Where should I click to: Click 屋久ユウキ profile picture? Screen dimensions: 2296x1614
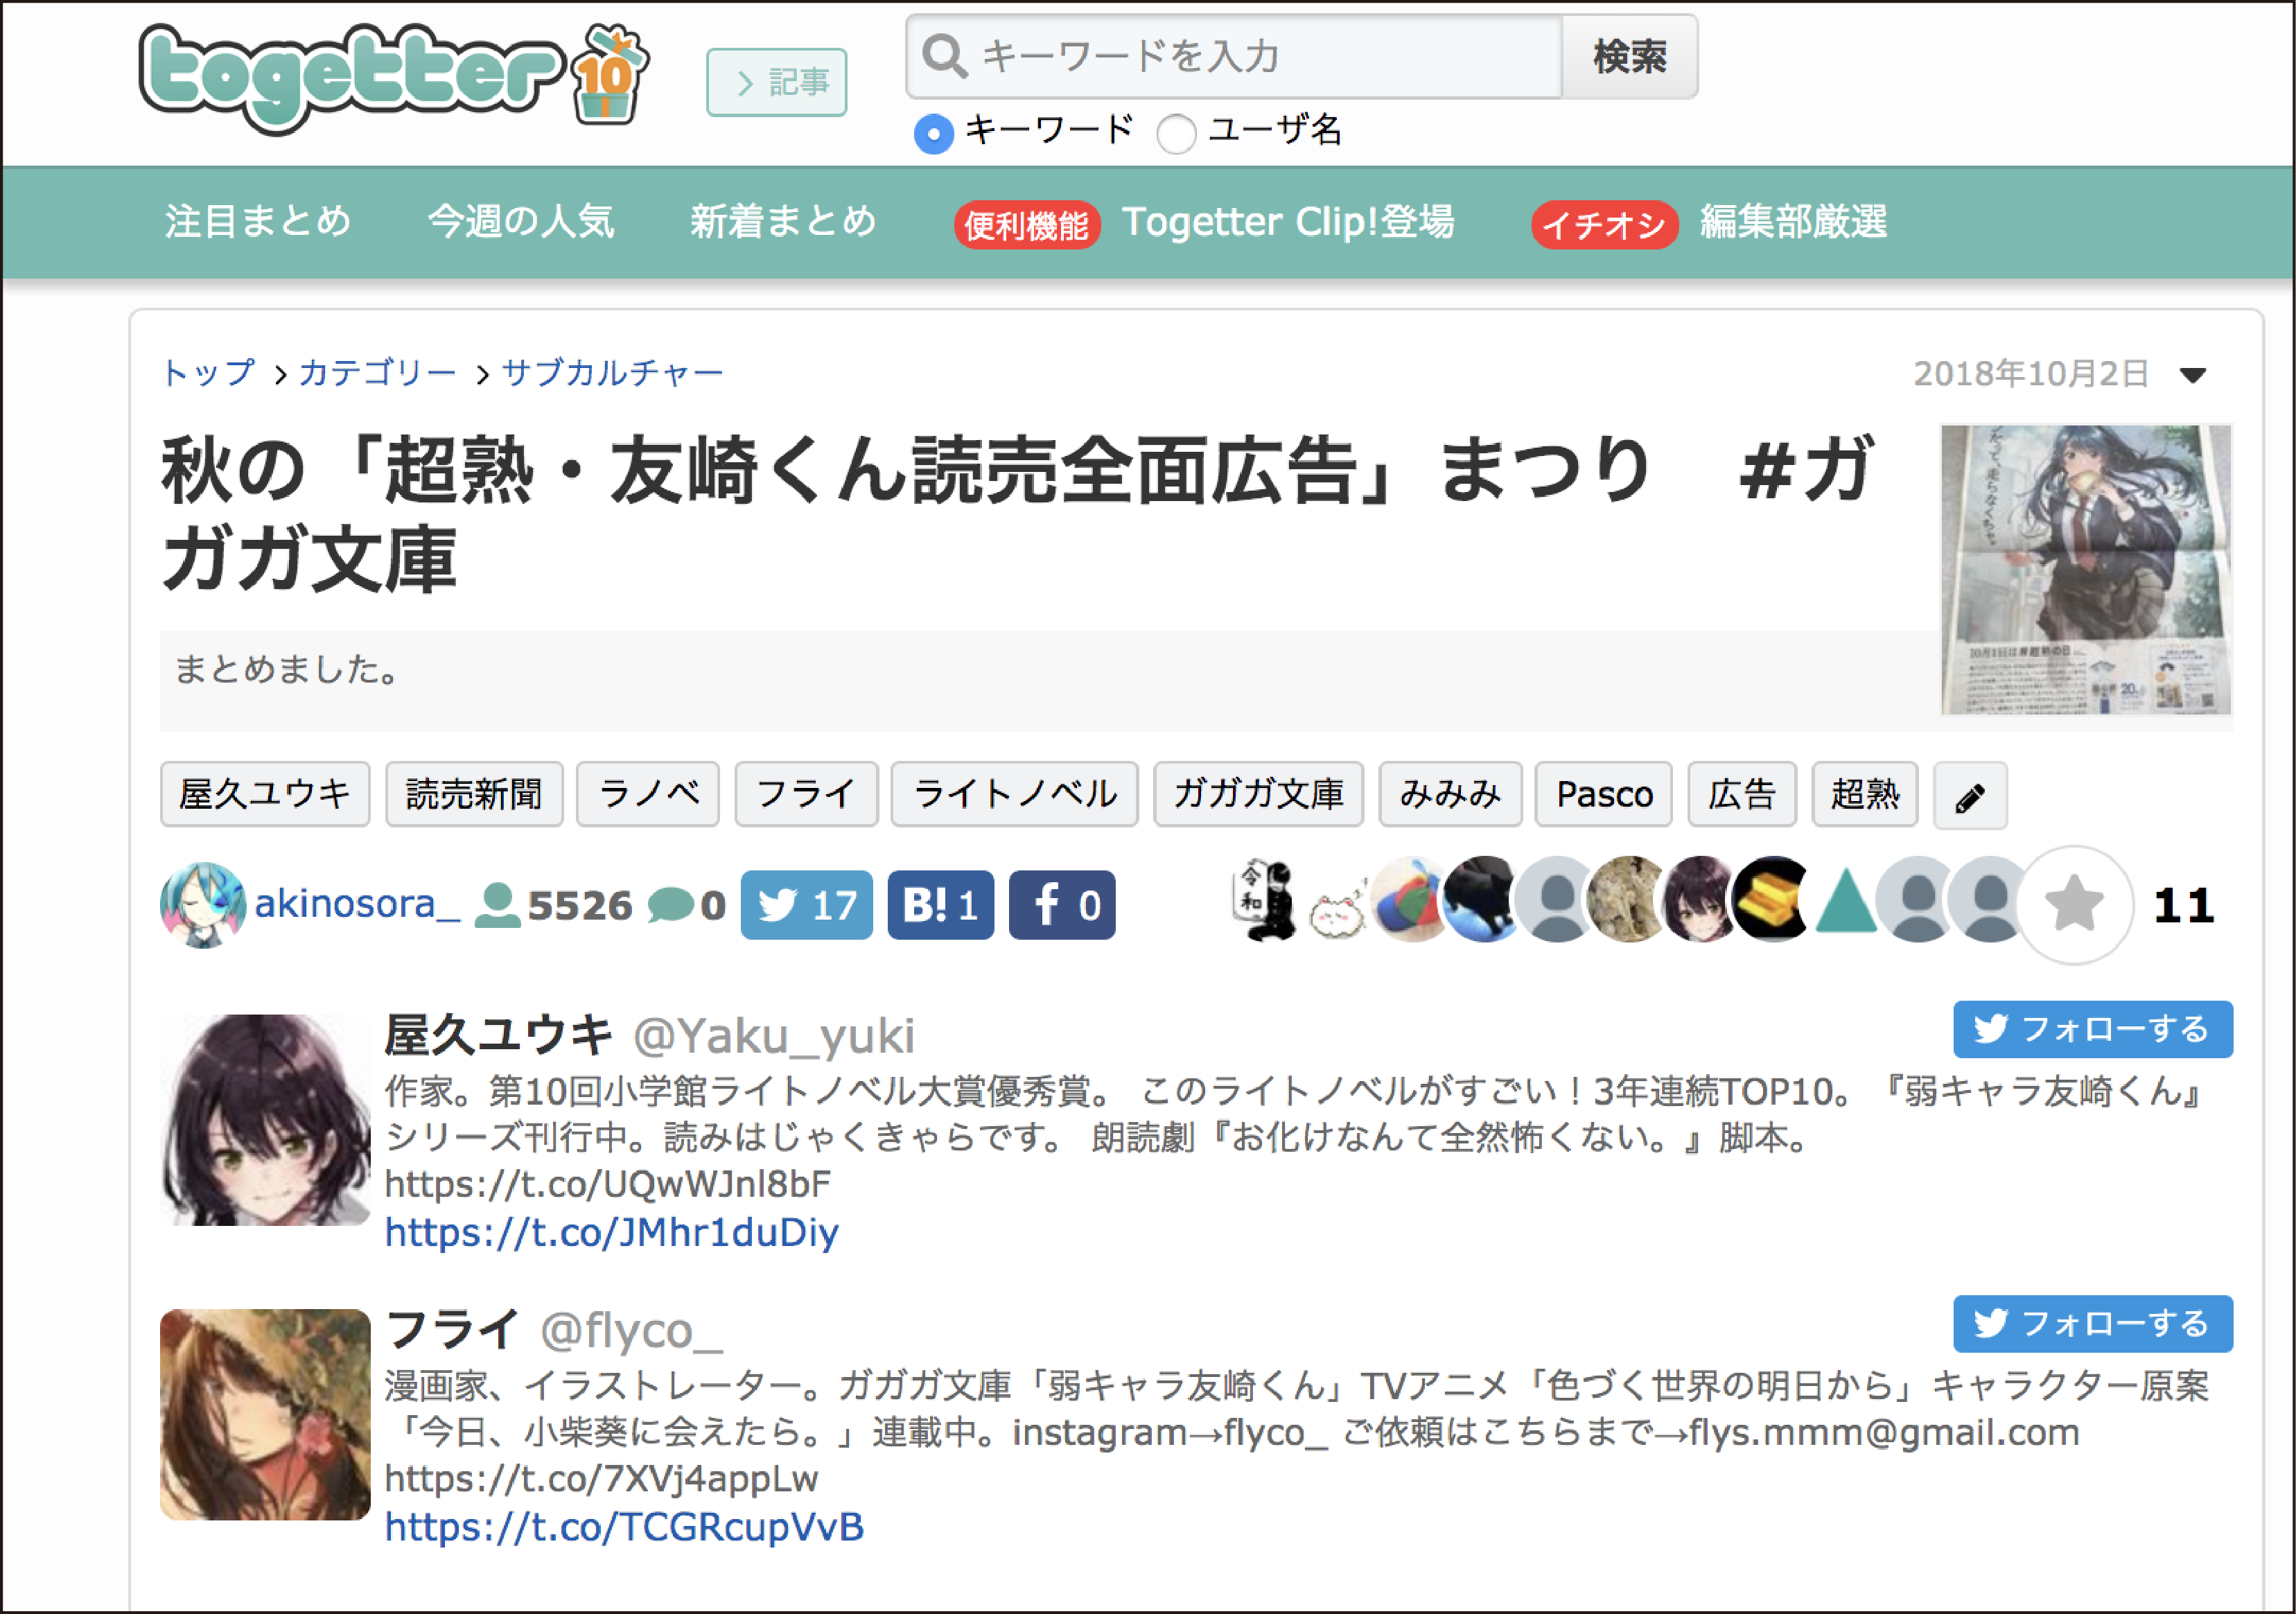(x=265, y=1120)
